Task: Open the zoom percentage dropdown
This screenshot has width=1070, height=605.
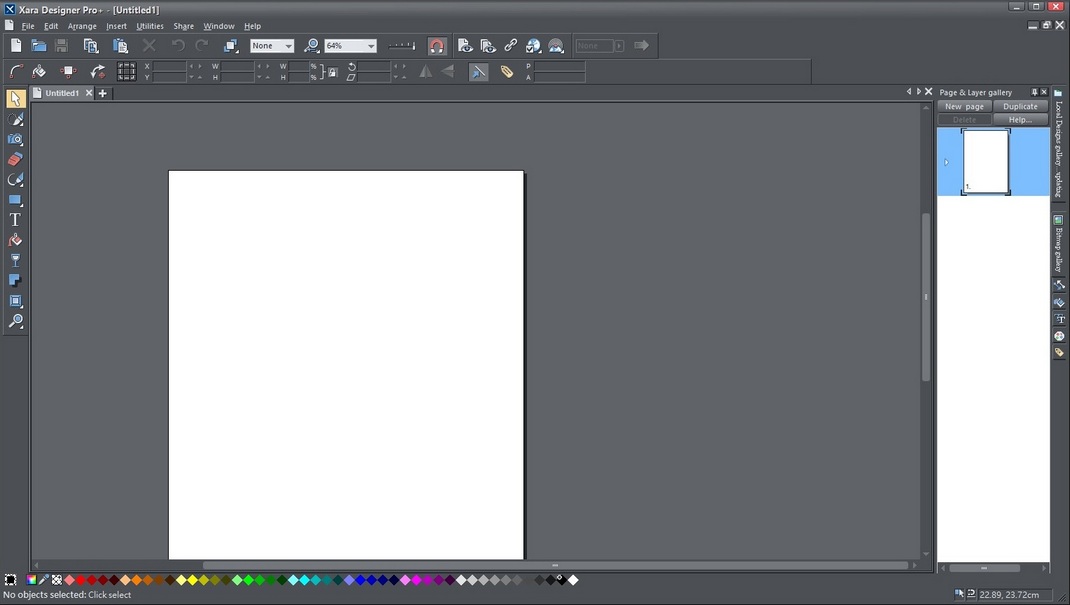Action: [x=369, y=45]
